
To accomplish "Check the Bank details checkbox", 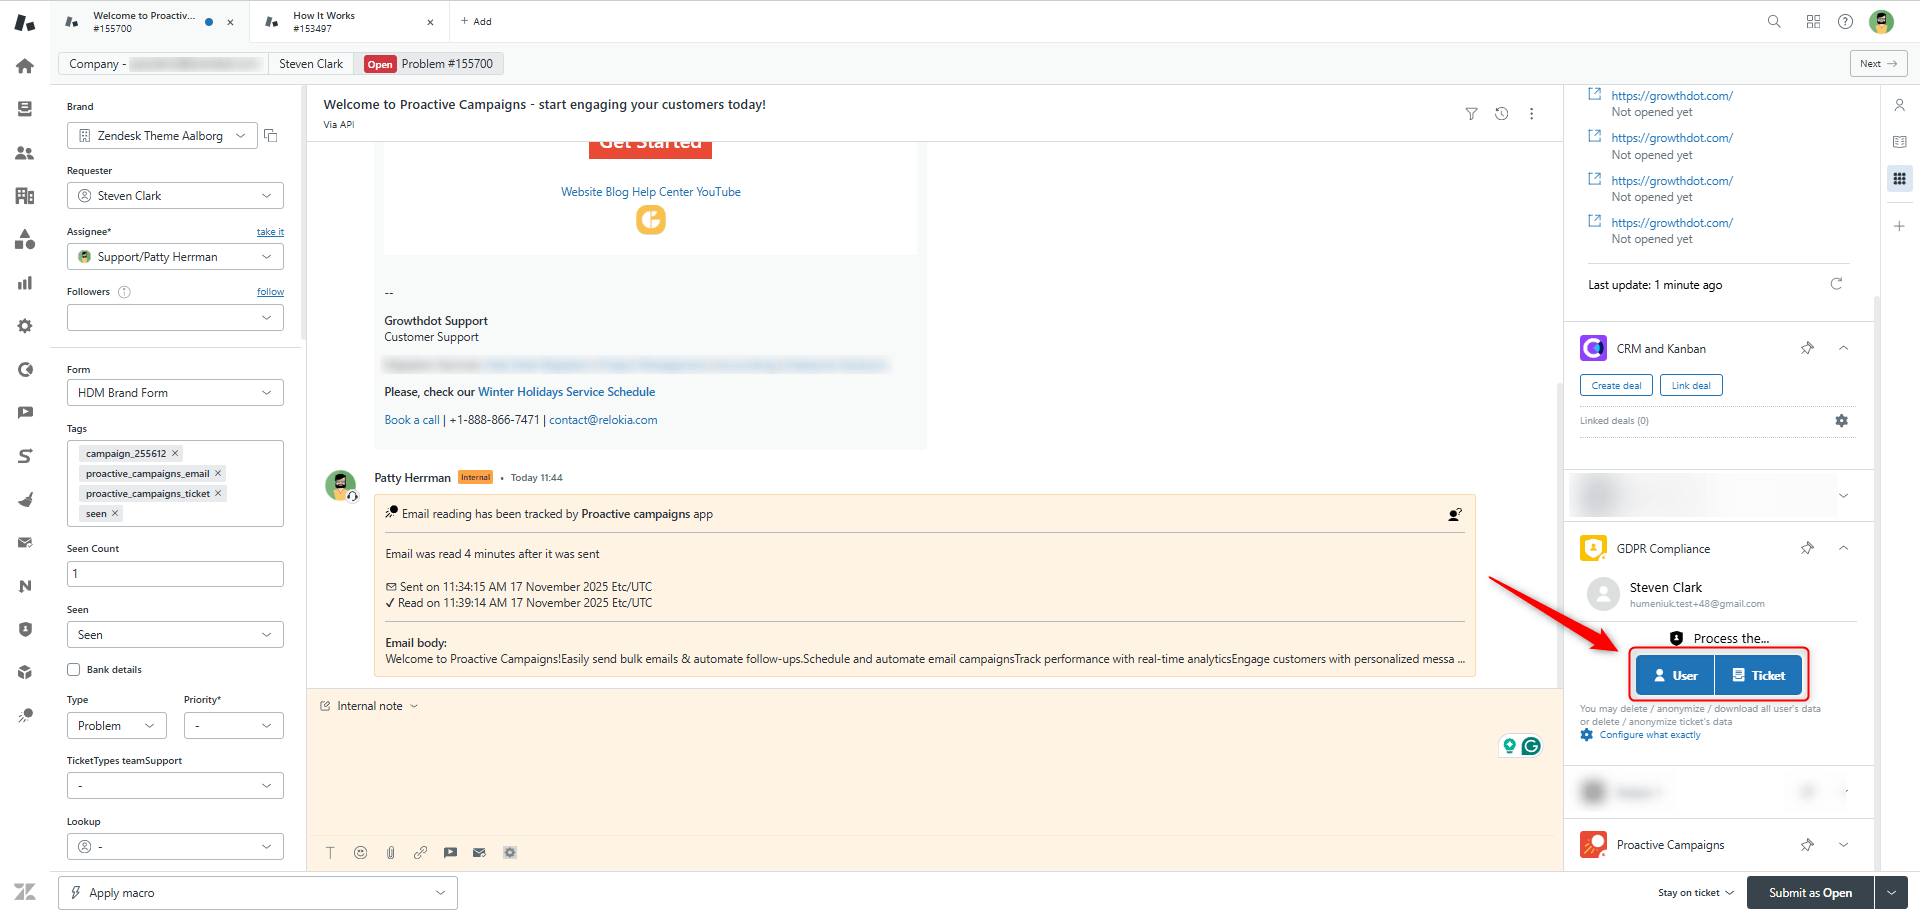I will 73,669.
